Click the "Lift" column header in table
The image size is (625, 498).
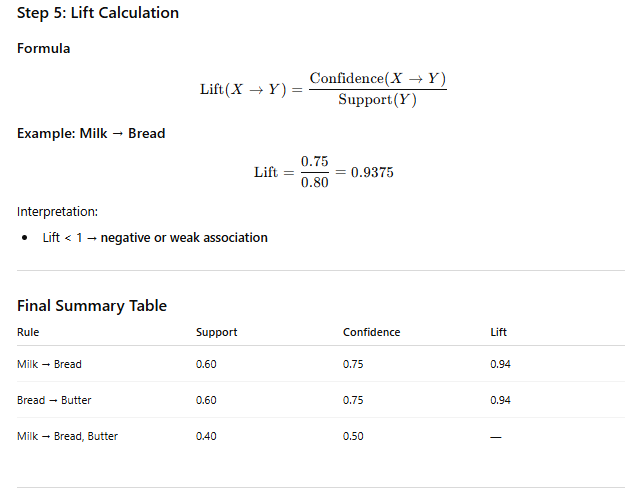[x=499, y=332]
